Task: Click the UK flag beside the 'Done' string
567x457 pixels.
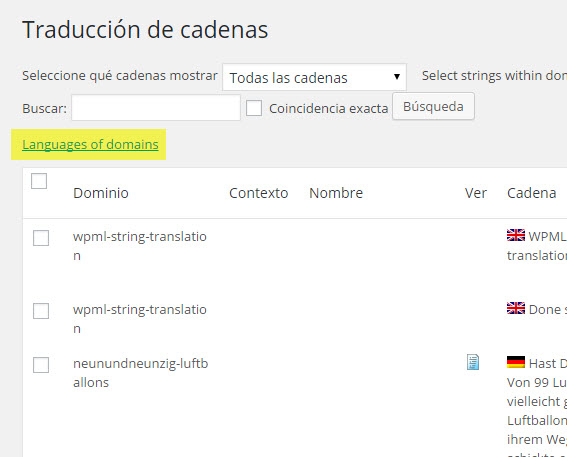Action: click(x=516, y=308)
